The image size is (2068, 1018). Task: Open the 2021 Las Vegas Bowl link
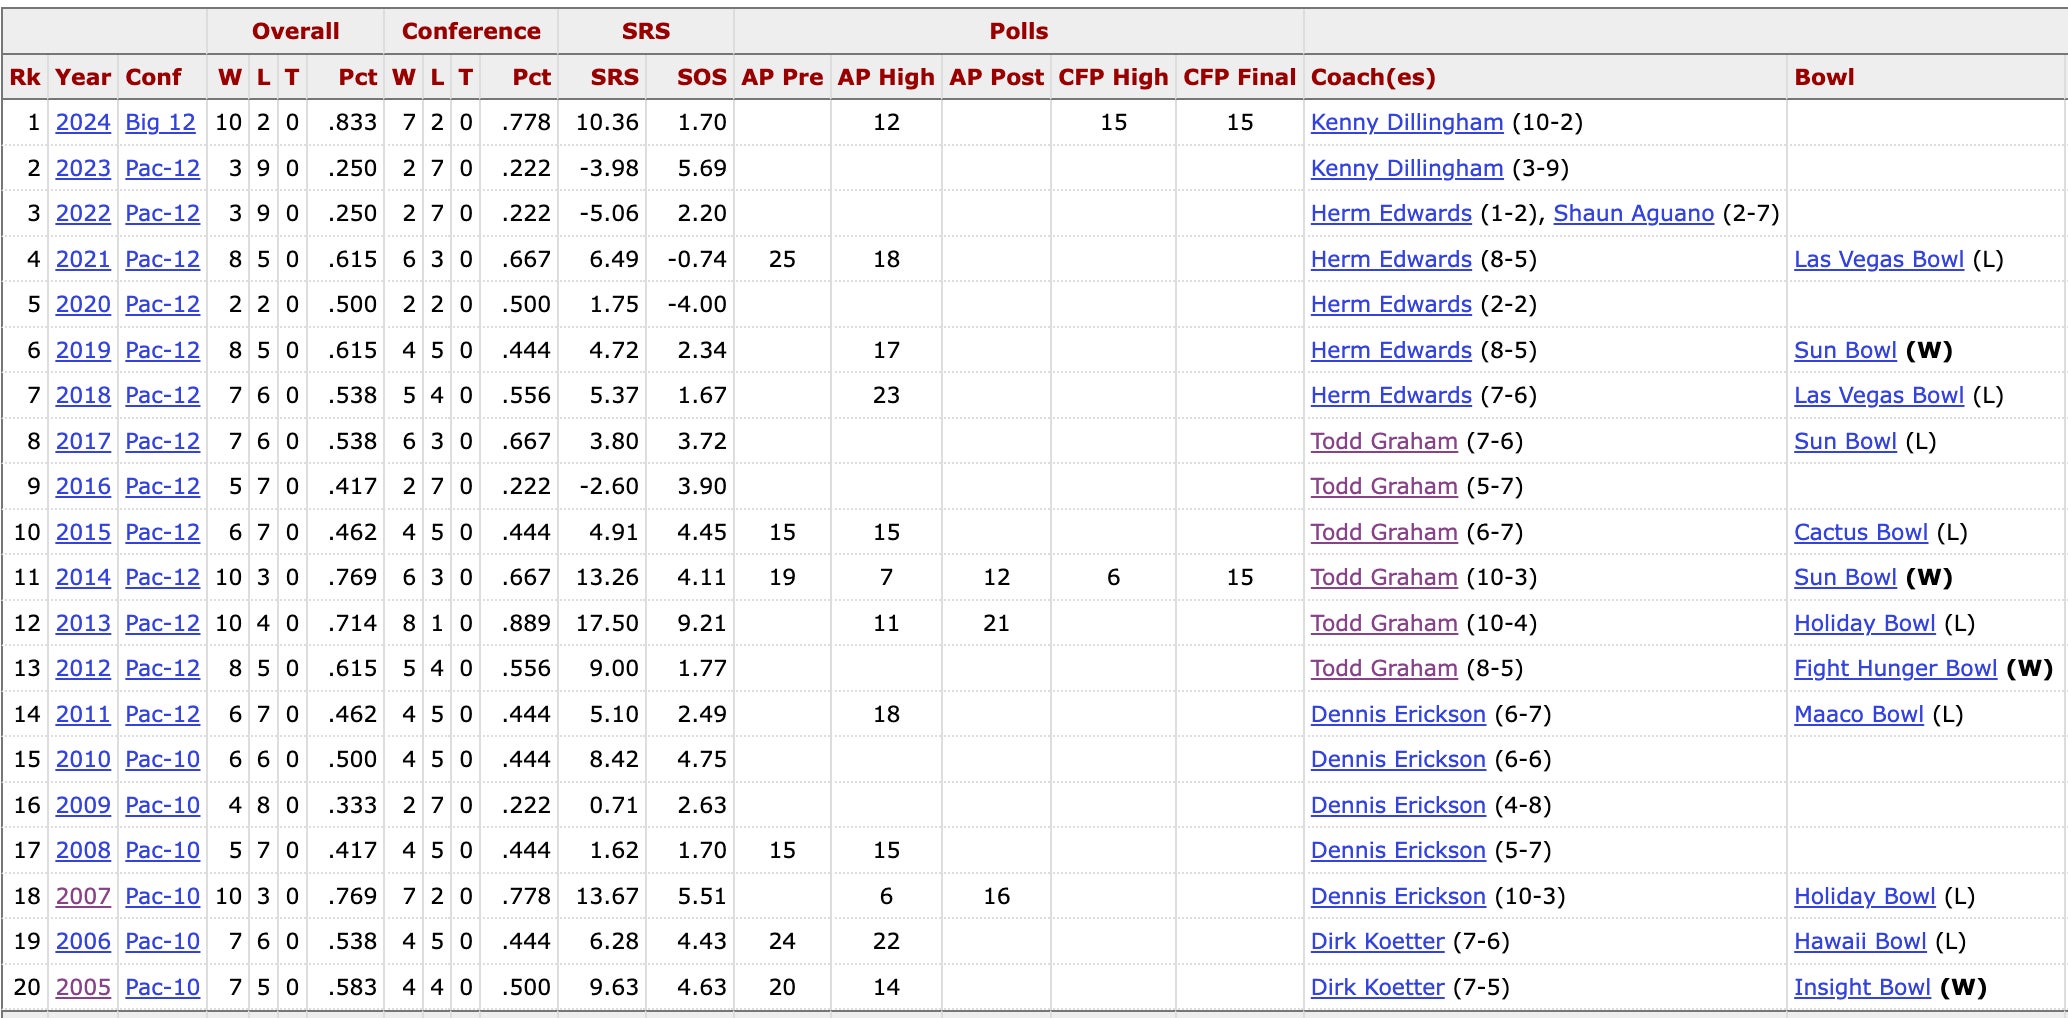pos(1878,259)
